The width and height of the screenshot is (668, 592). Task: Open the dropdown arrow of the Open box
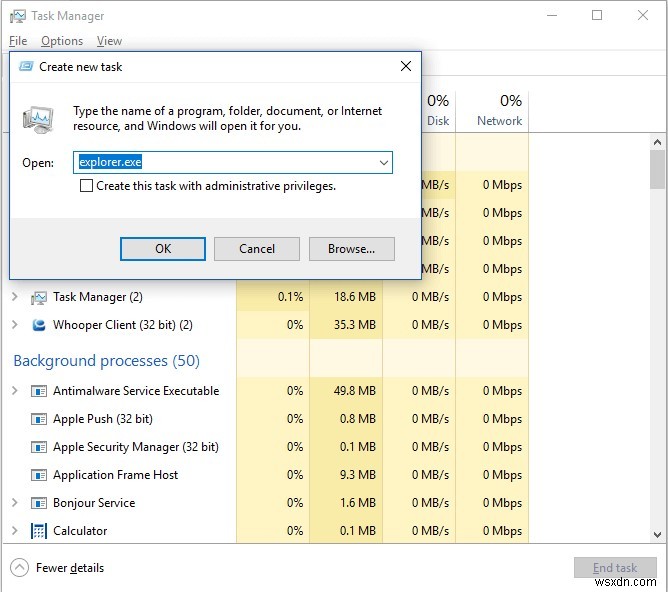pos(384,162)
